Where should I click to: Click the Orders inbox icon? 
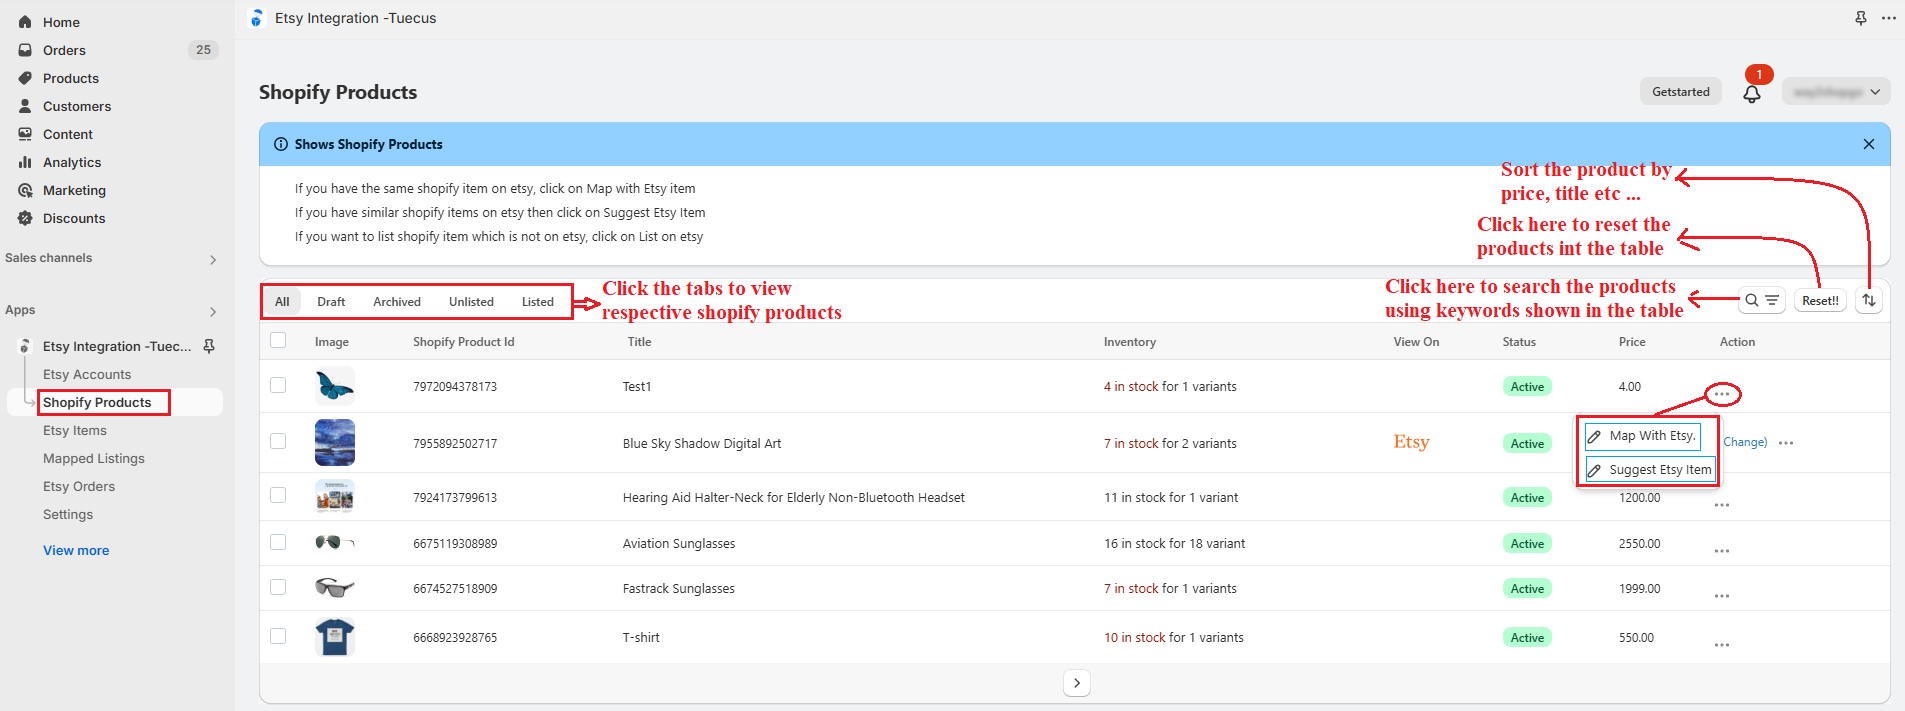click(25, 50)
